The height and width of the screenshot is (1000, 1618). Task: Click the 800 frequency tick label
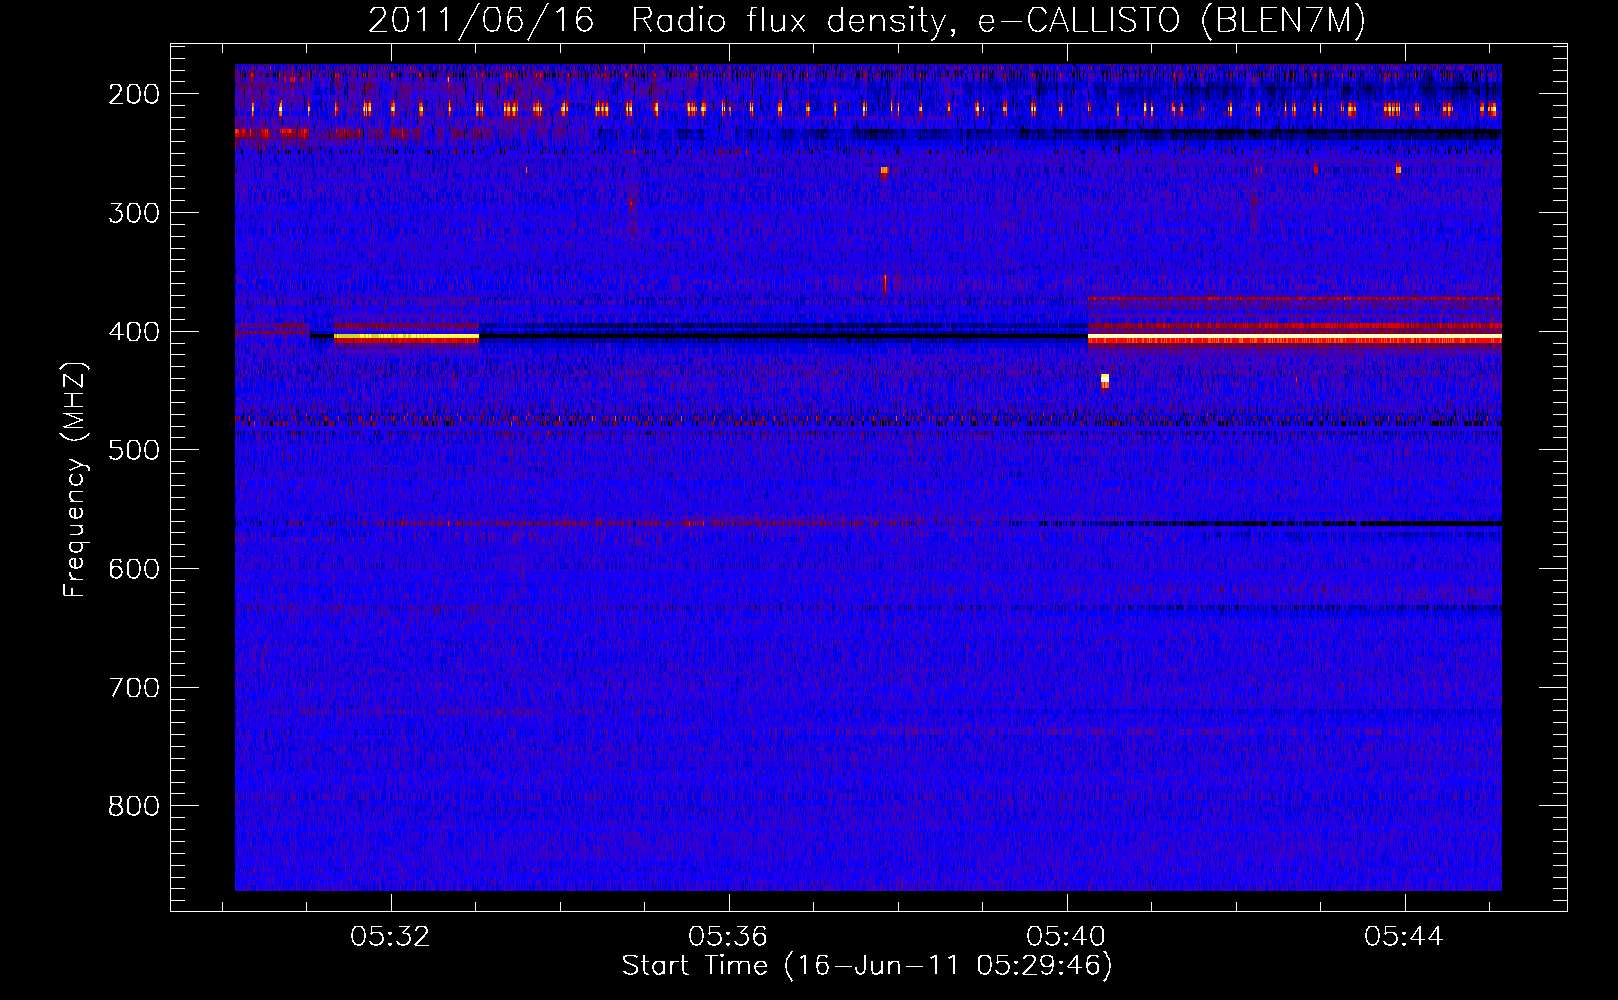tap(134, 806)
